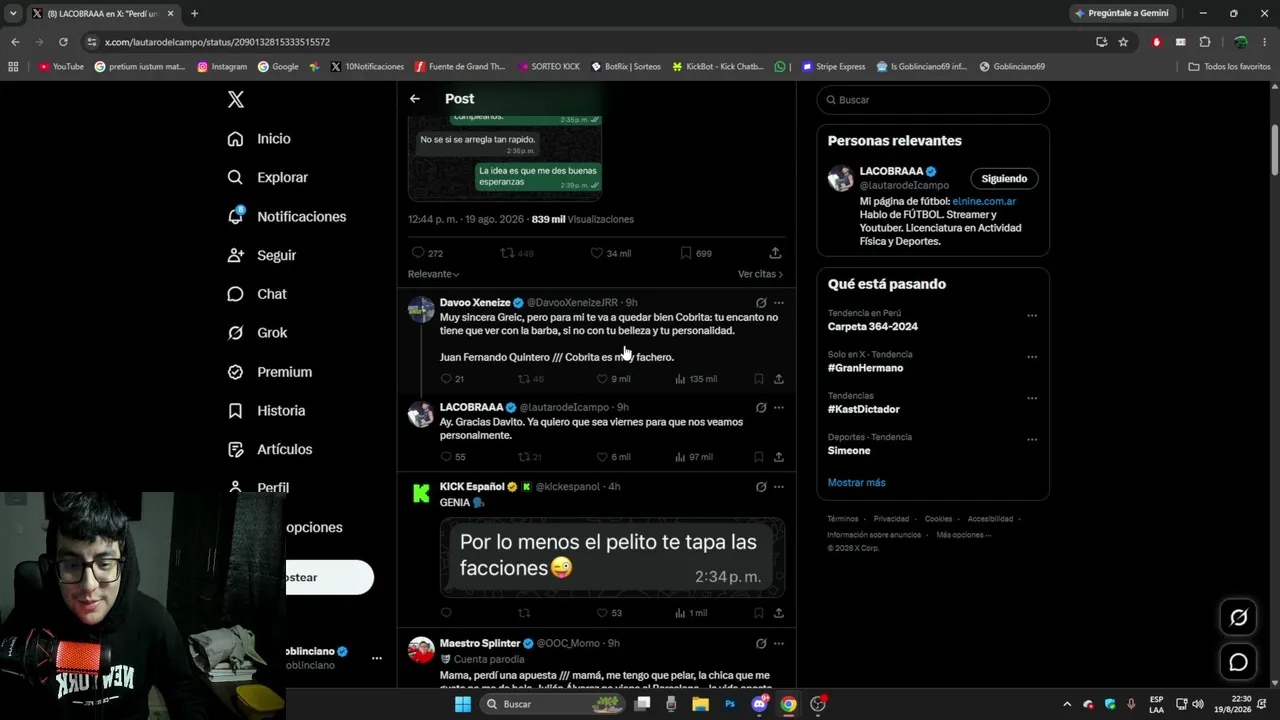The image size is (1280, 720).
Task: Open Grok actions on Davoo Xeneize's reply
Action: (x=761, y=303)
